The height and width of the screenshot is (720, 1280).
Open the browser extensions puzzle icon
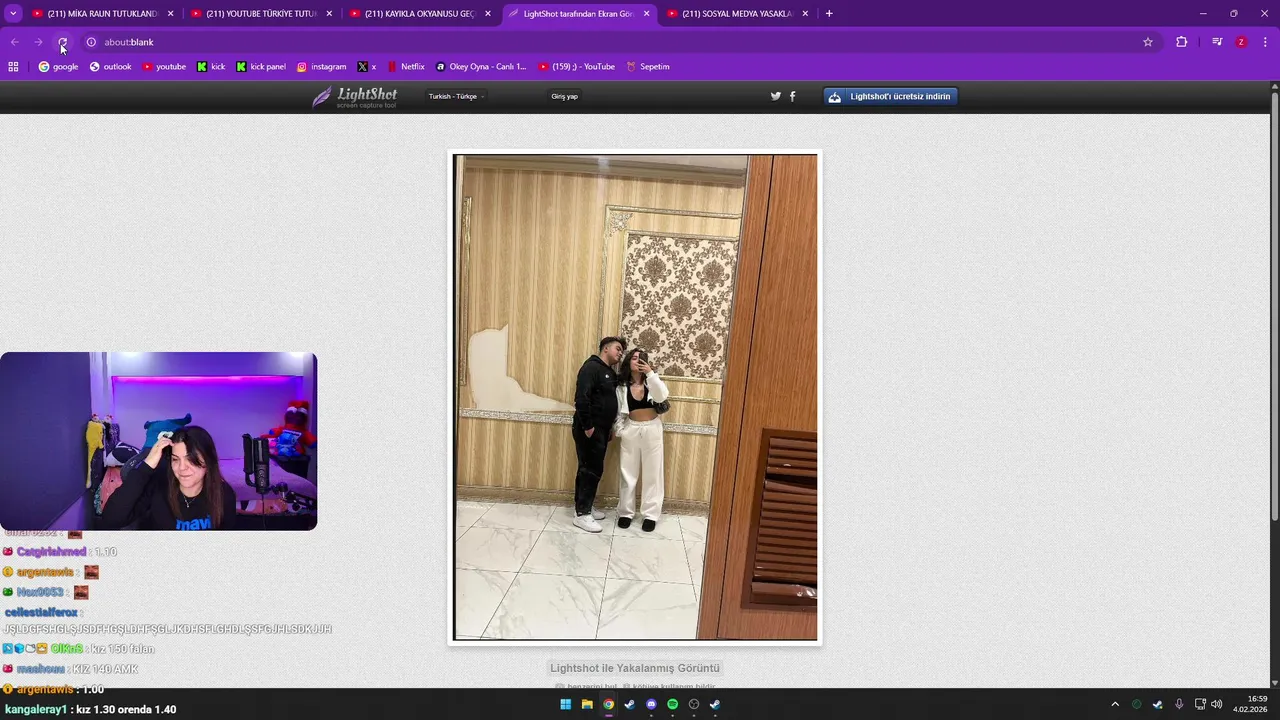click(x=1182, y=42)
